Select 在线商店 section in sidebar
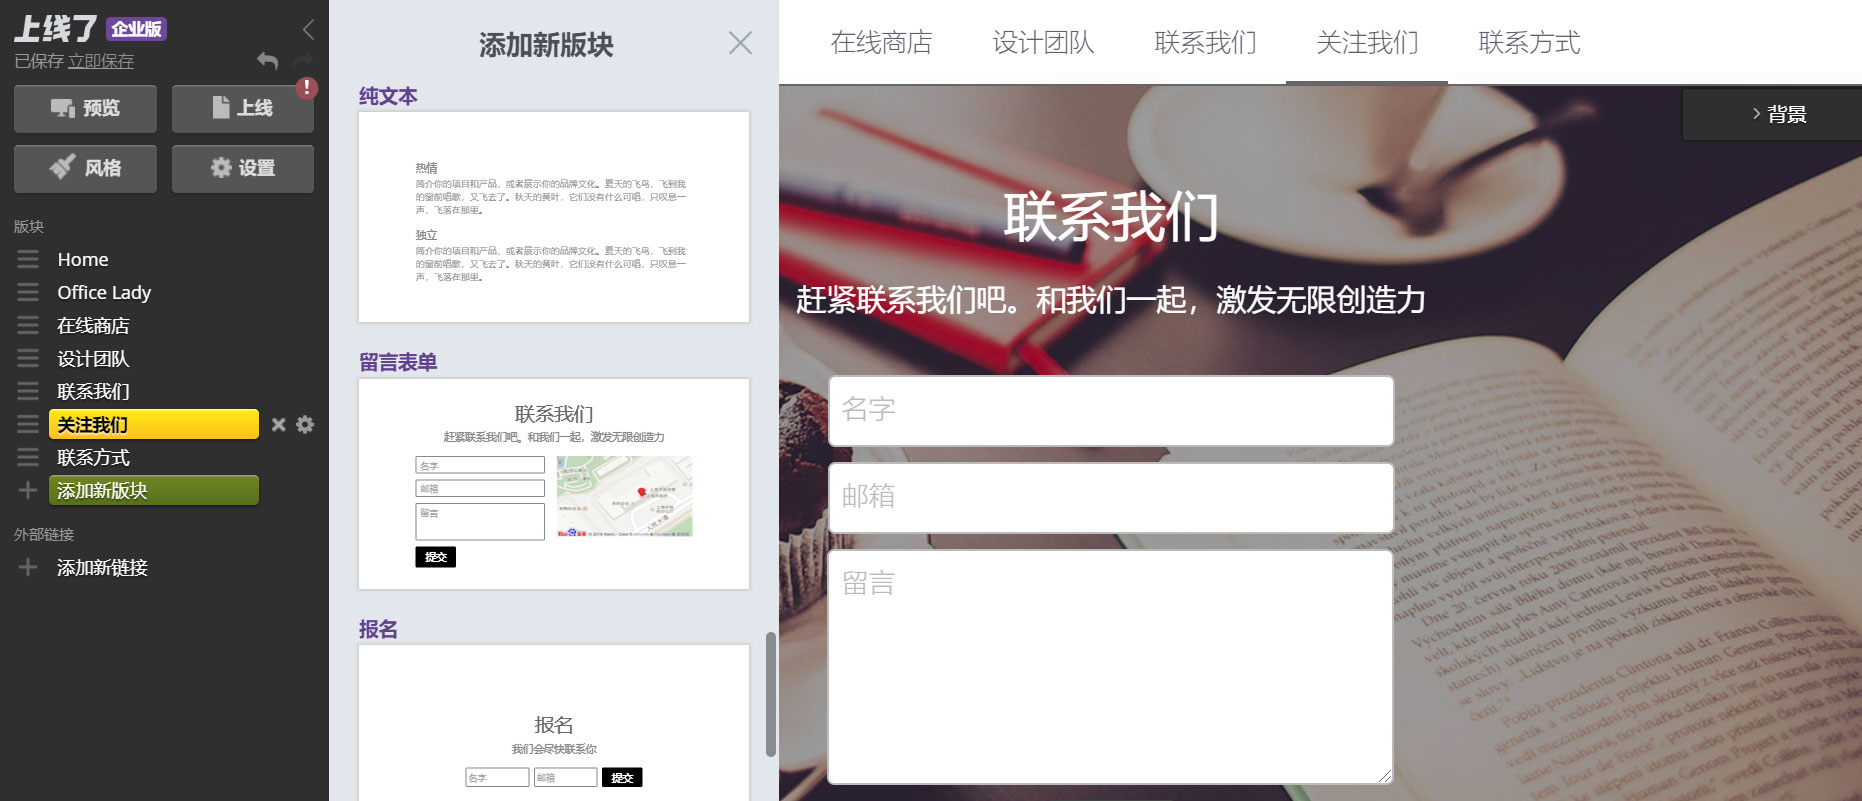Viewport: 1862px width, 801px height. point(93,325)
